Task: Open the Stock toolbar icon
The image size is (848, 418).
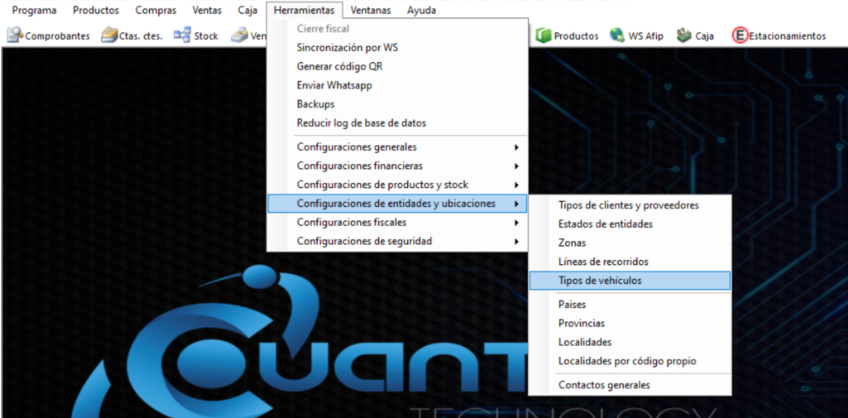Action: pyautogui.click(x=182, y=35)
